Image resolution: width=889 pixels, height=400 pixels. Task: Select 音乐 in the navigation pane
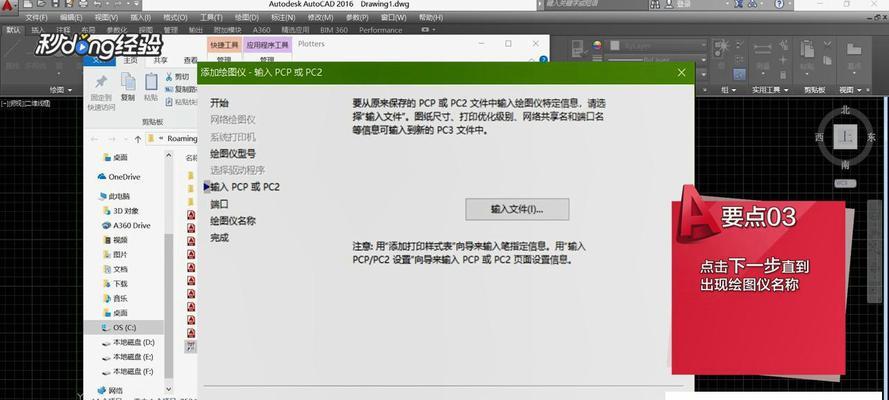tap(115, 299)
